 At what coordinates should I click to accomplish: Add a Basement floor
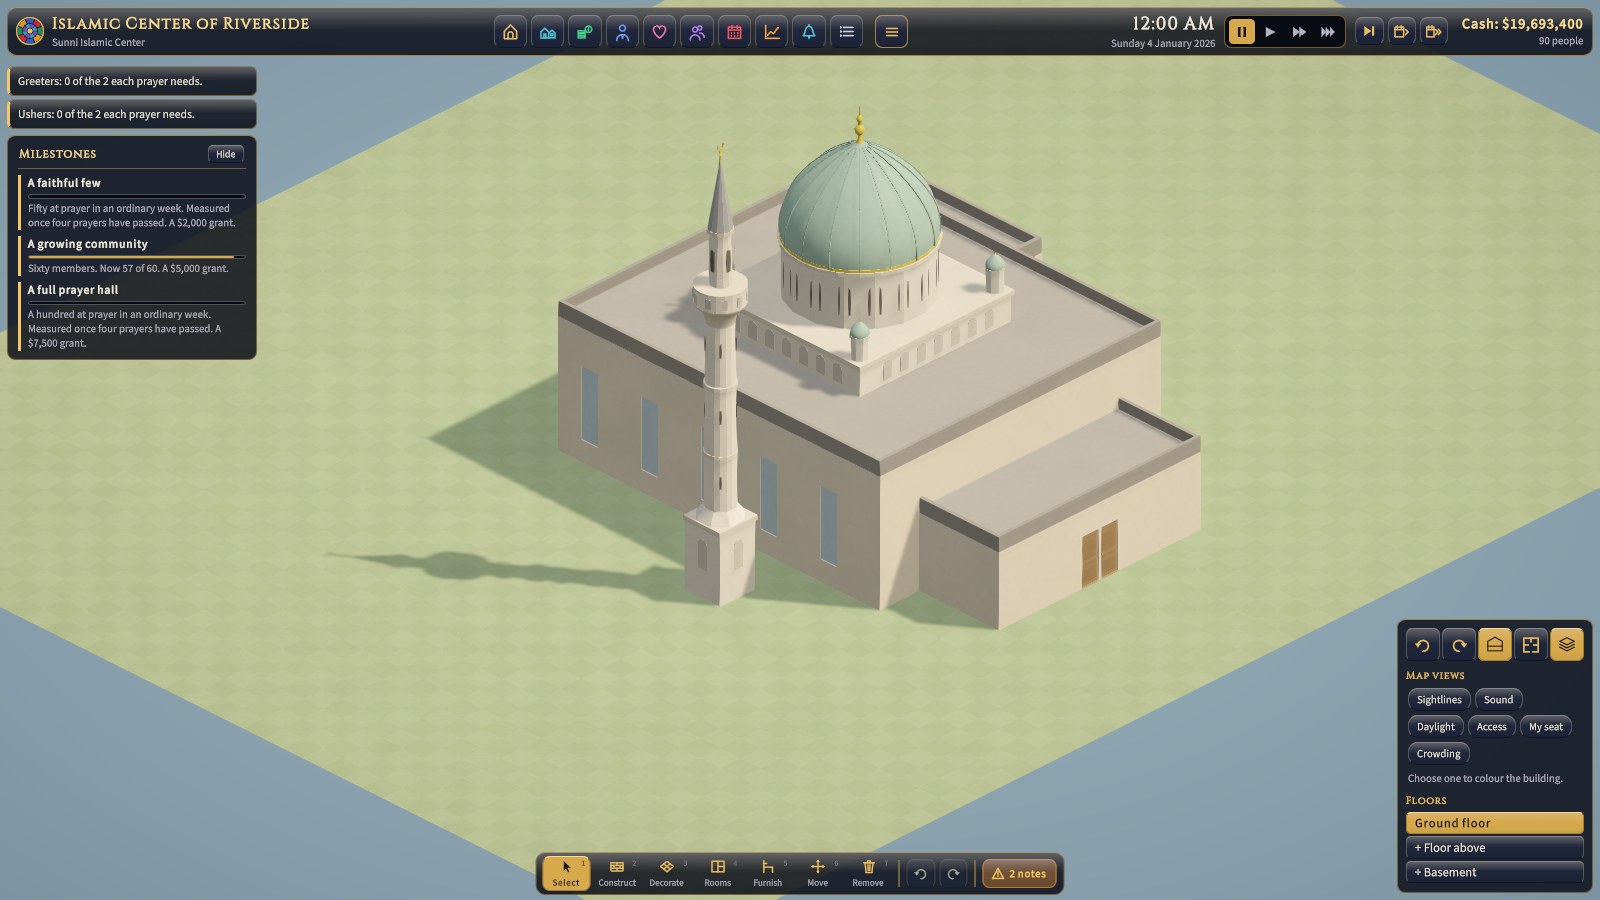coord(1494,872)
